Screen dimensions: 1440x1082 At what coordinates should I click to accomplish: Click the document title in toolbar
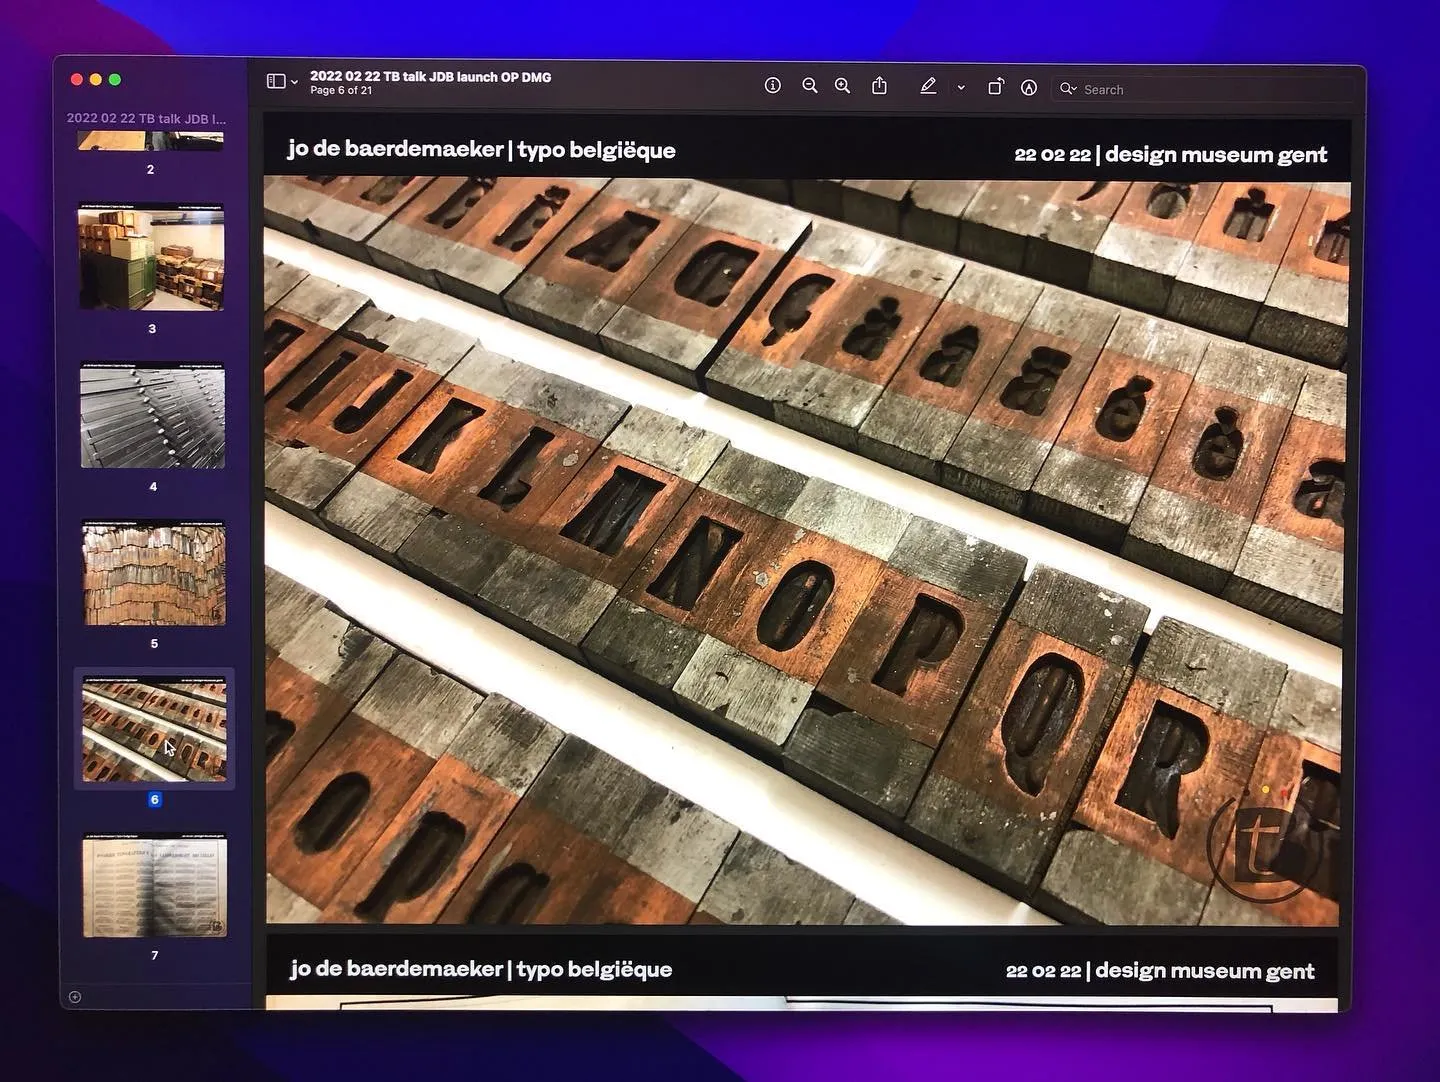click(x=430, y=77)
